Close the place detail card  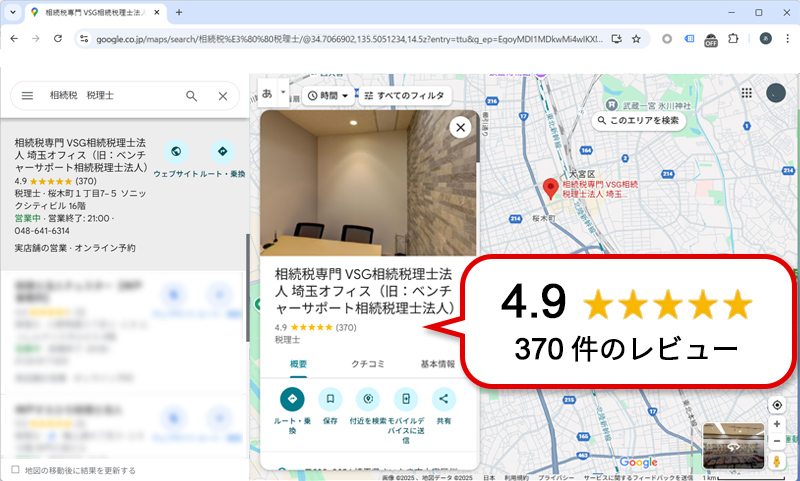pos(460,127)
